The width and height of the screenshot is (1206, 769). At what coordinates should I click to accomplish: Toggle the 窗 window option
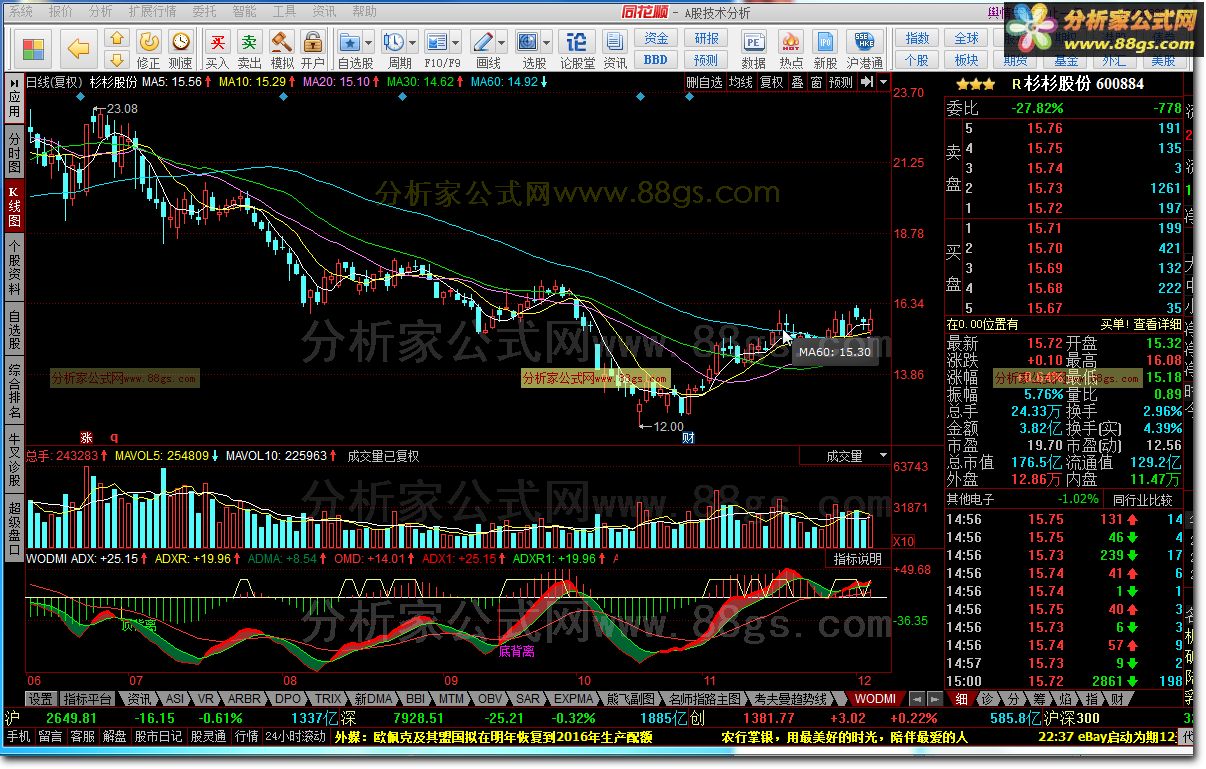pyautogui.click(x=817, y=82)
